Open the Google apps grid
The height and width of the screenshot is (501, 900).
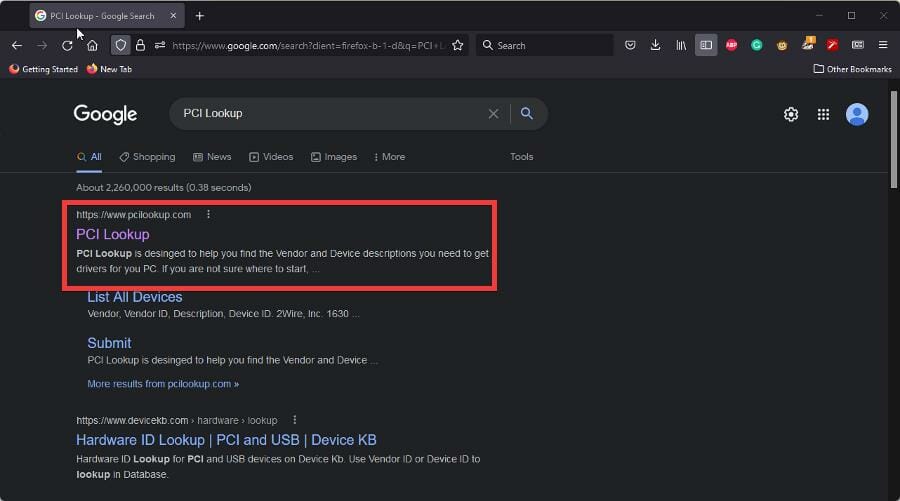[x=823, y=114]
